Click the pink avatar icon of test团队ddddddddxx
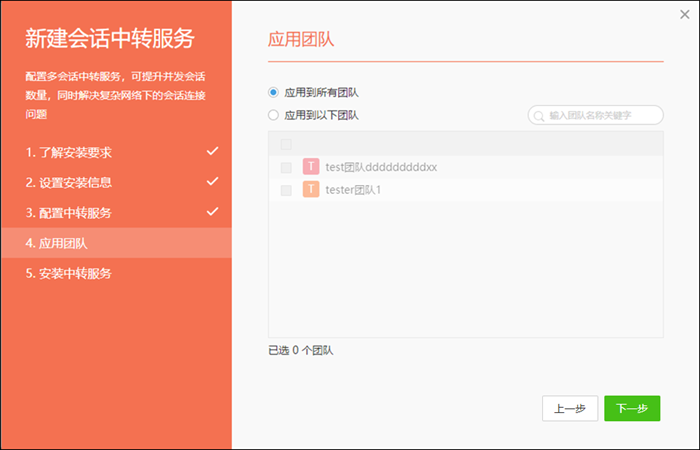700x450 pixels. click(311, 167)
